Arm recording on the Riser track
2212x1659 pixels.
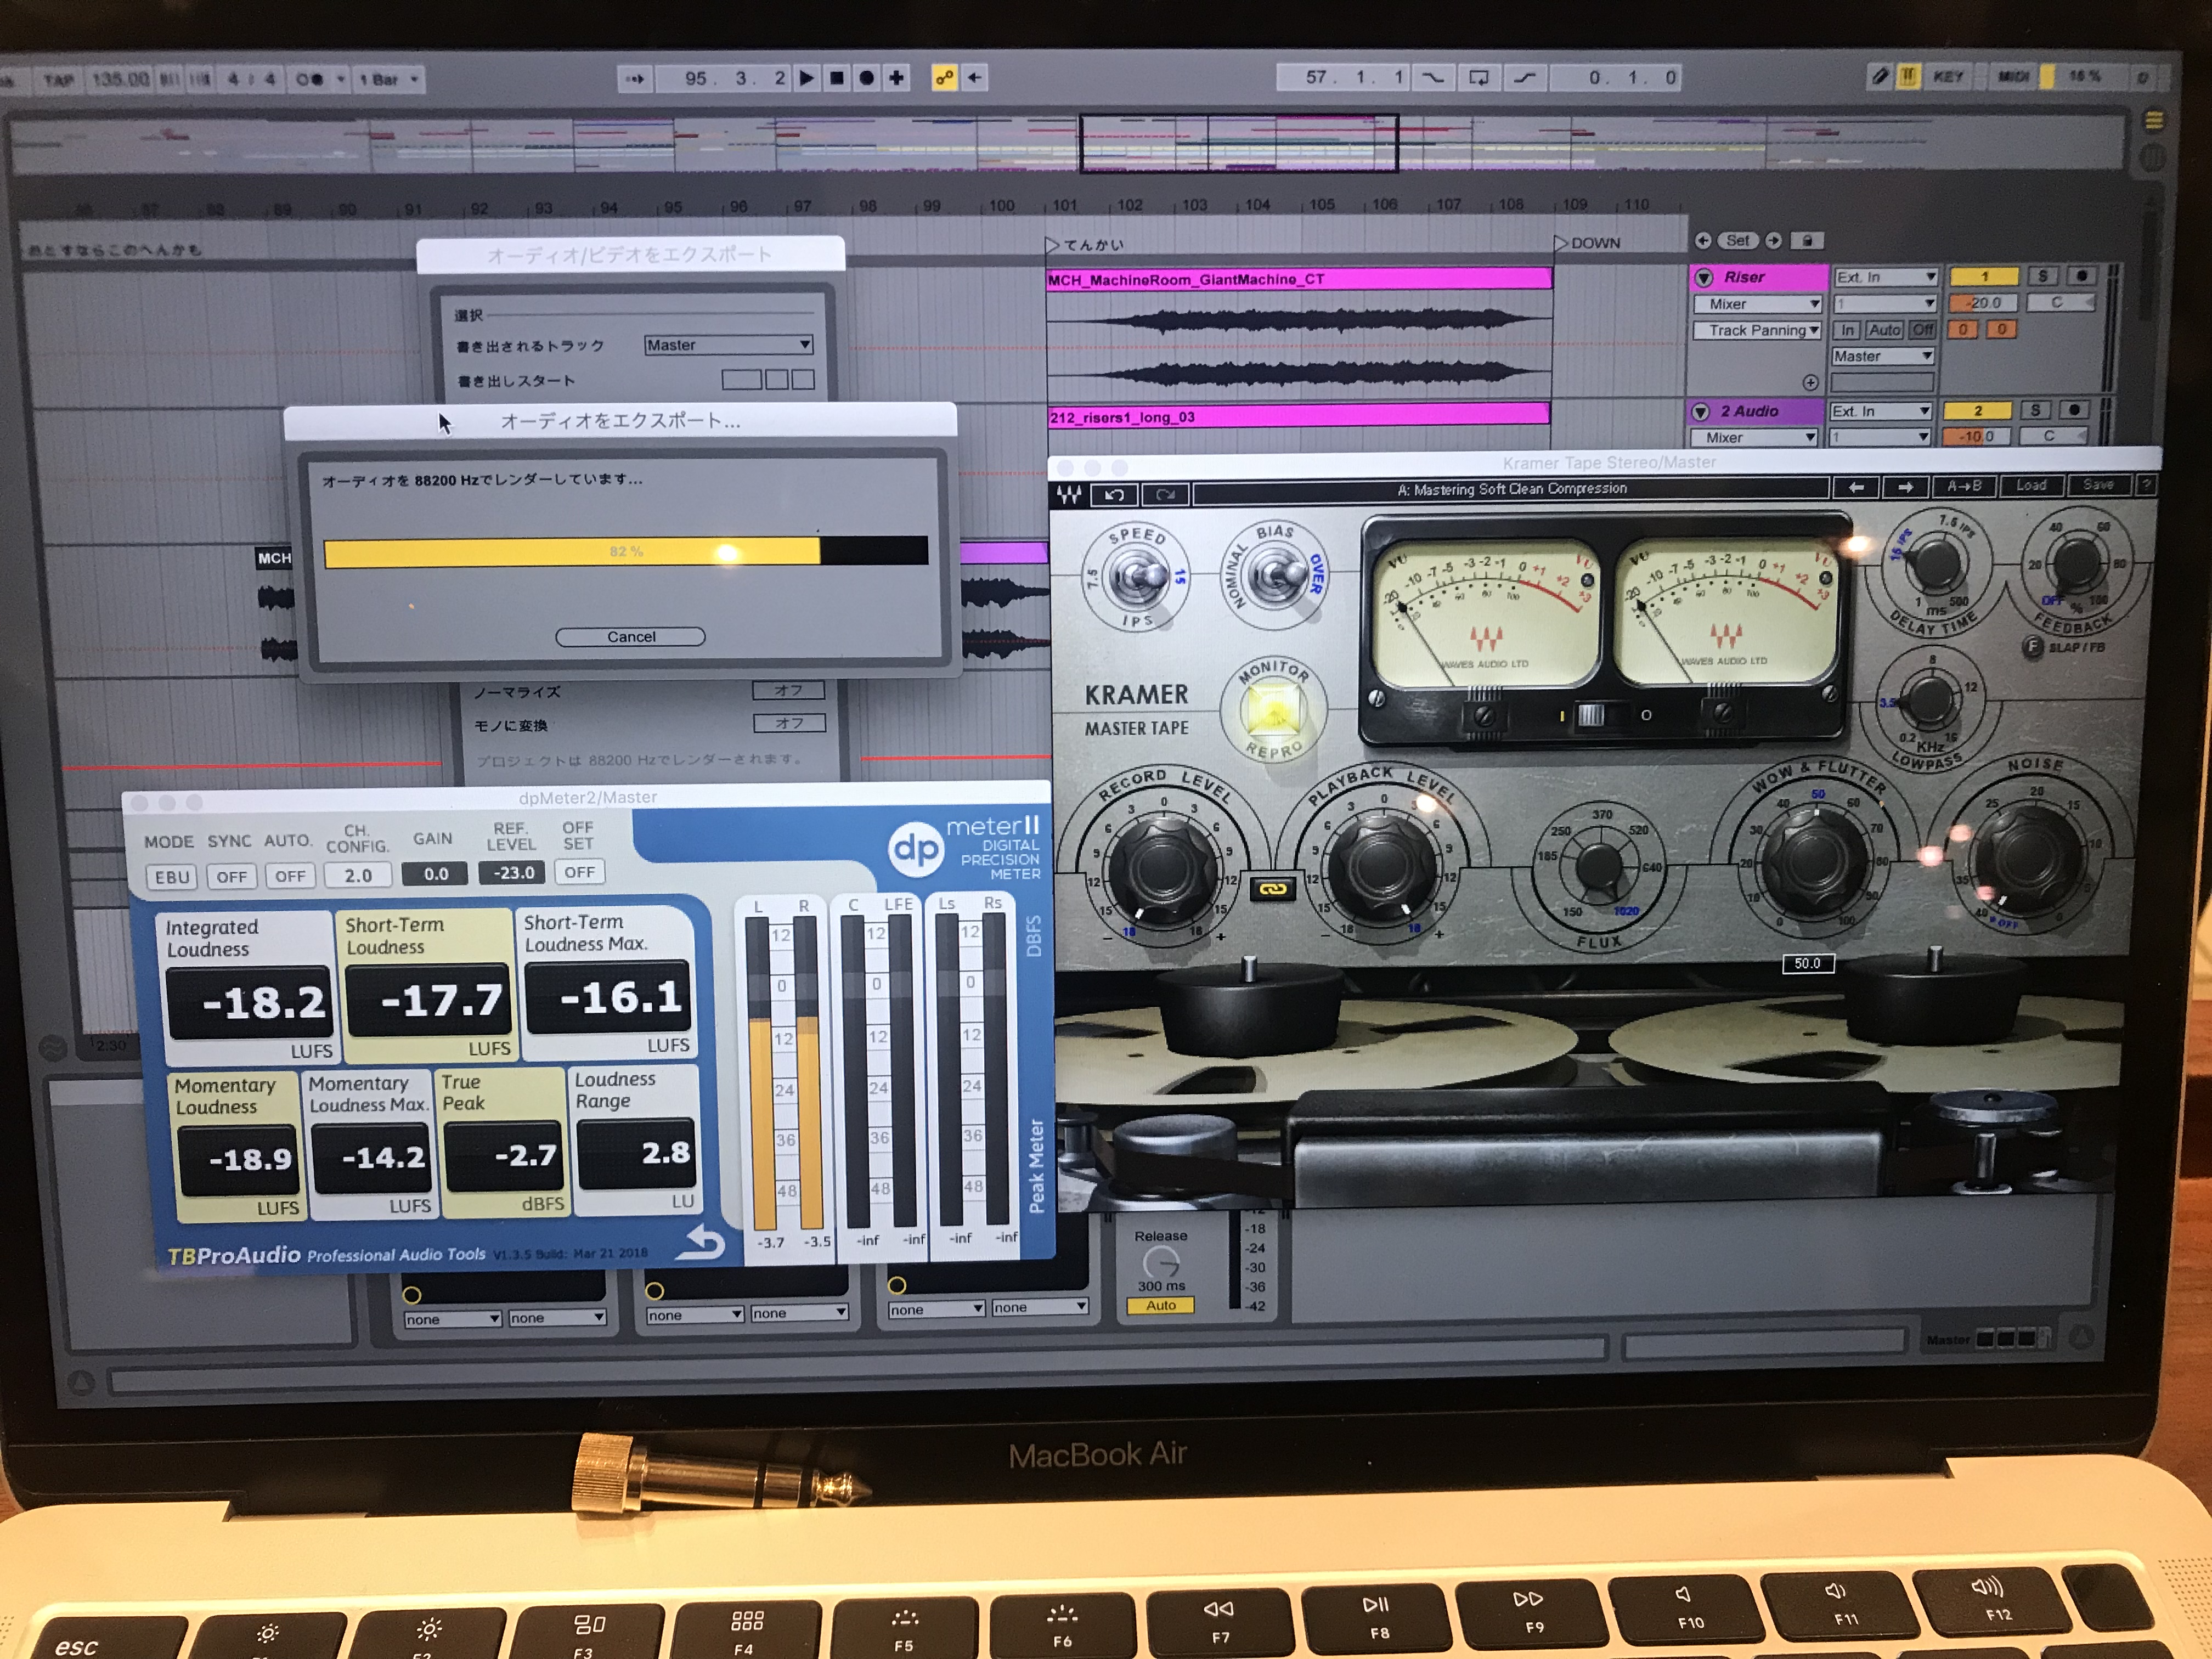[x=2082, y=275]
